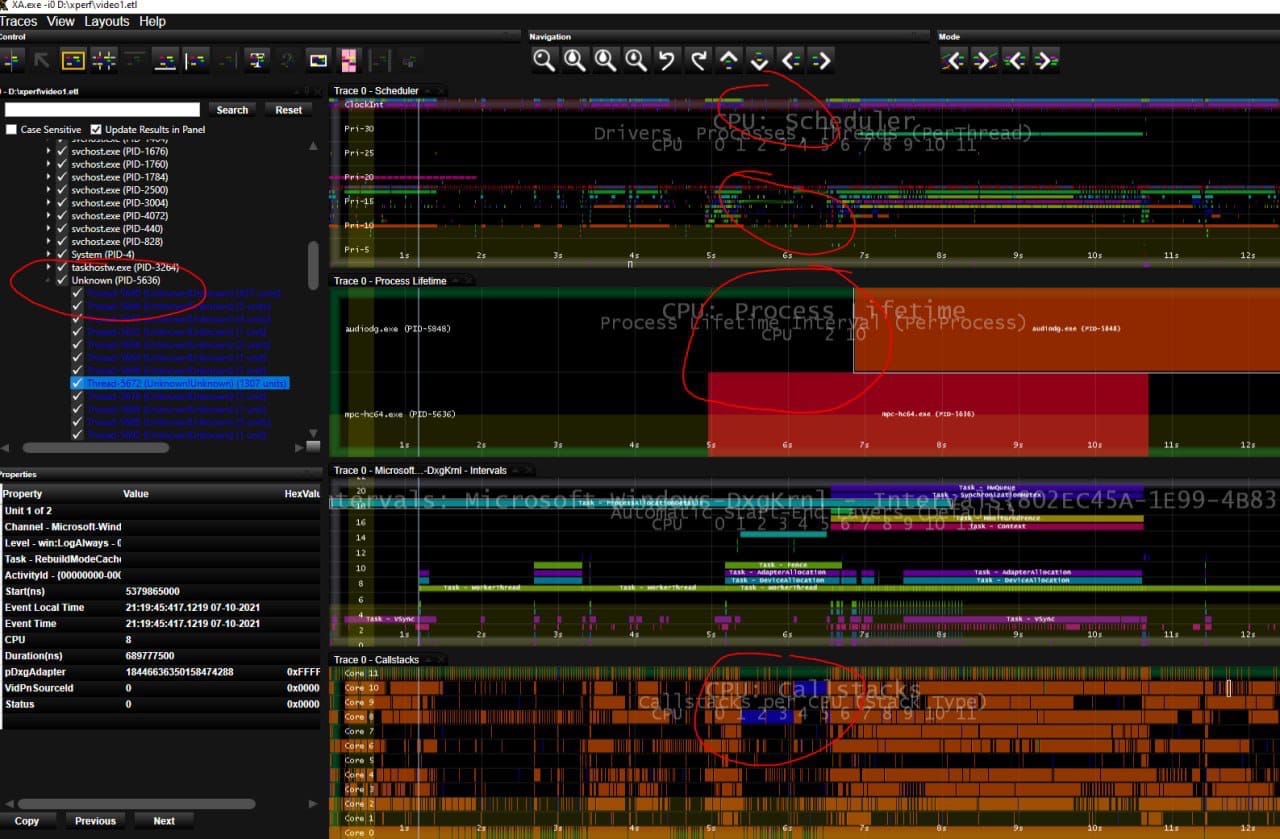Click the Reset button
The height and width of the screenshot is (839, 1280).
pyautogui.click(x=289, y=110)
